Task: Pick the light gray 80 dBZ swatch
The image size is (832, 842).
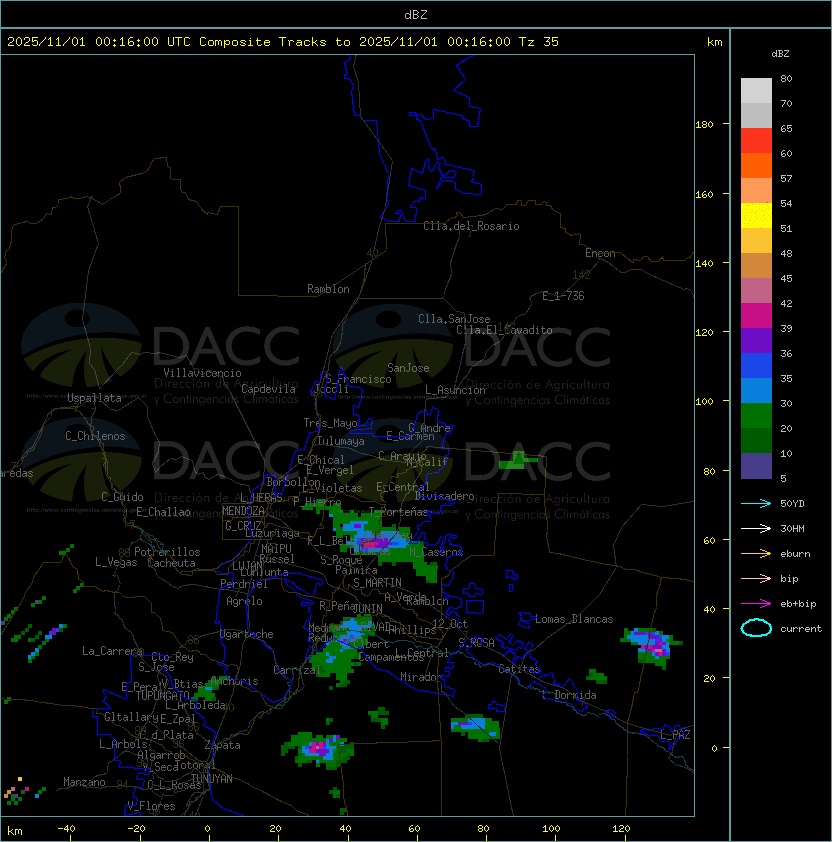Action: (x=756, y=90)
